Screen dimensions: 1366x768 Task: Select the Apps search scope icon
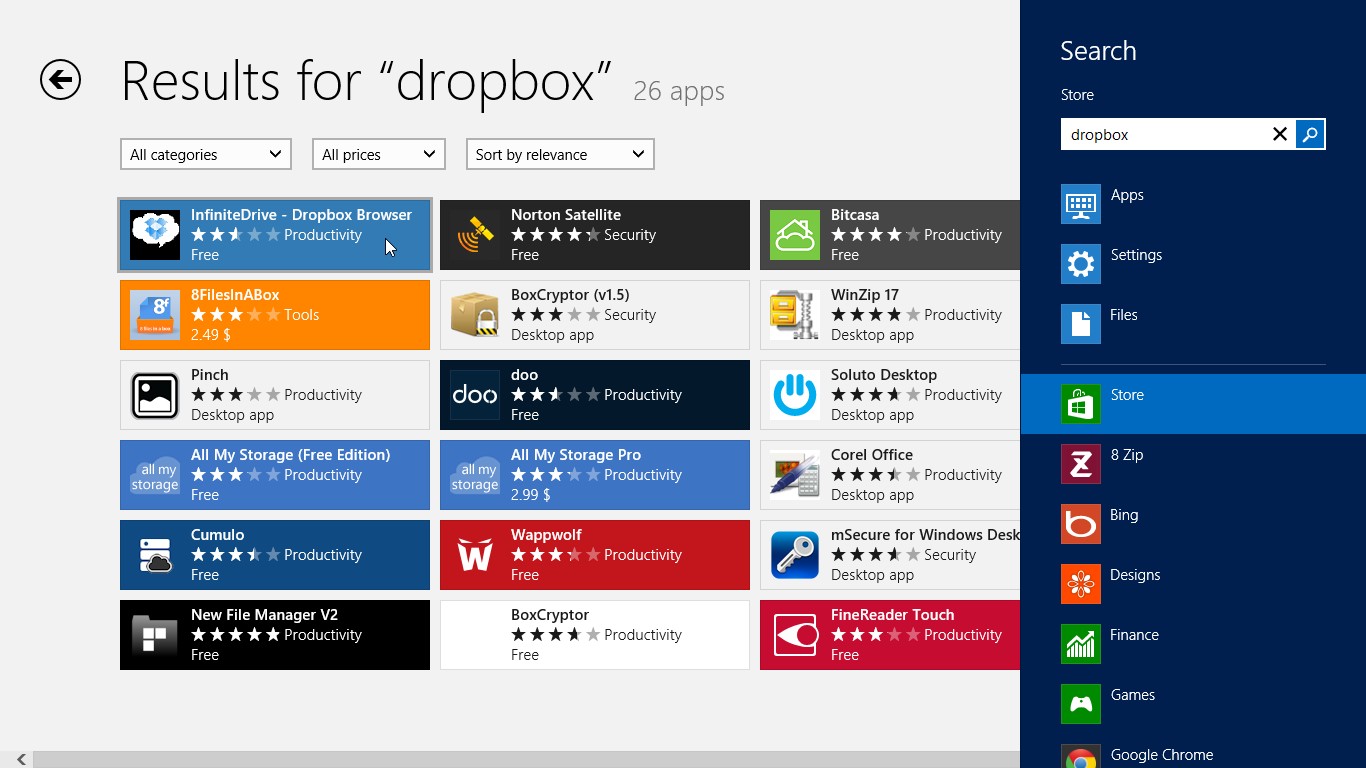click(x=1080, y=204)
